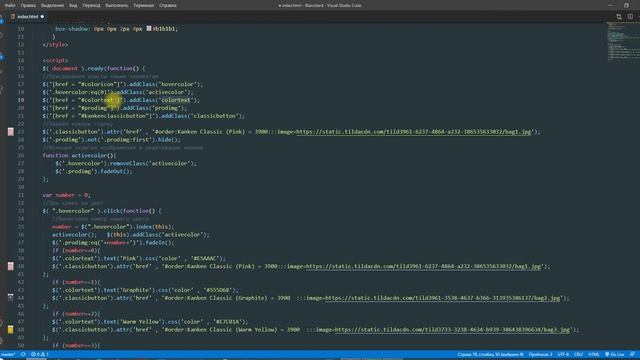Viewport: 640px width, 360px height.
Task: Select the HTML language mode
Action: point(594,355)
